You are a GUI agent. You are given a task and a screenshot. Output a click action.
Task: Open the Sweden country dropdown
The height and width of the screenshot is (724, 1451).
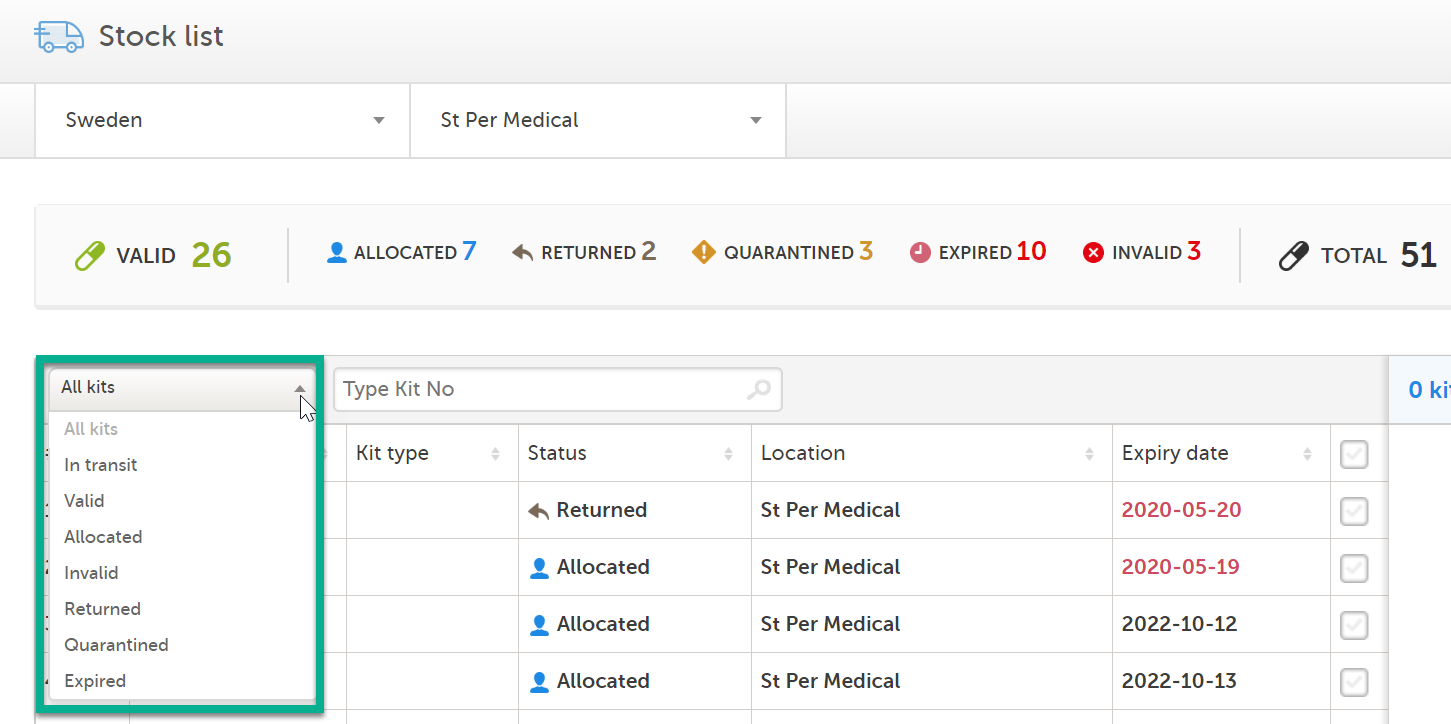tap(223, 121)
